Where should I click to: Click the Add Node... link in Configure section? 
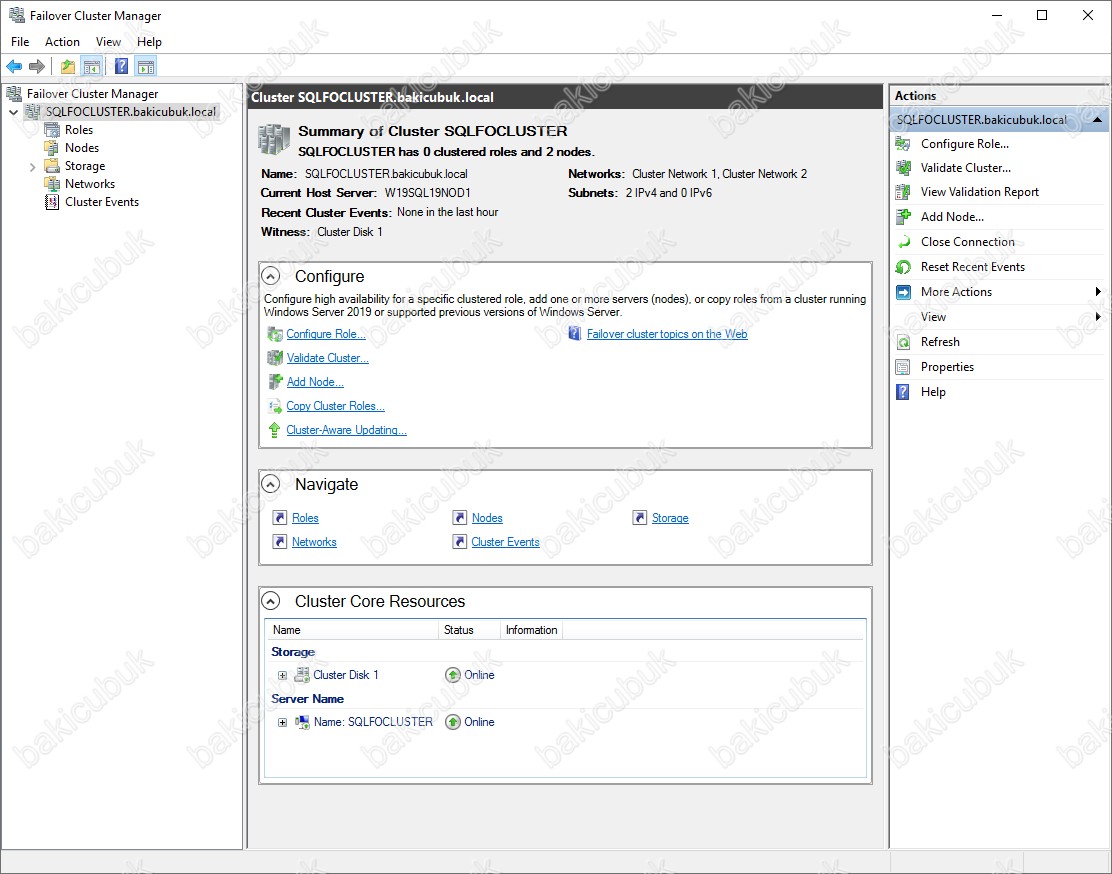tap(315, 382)
